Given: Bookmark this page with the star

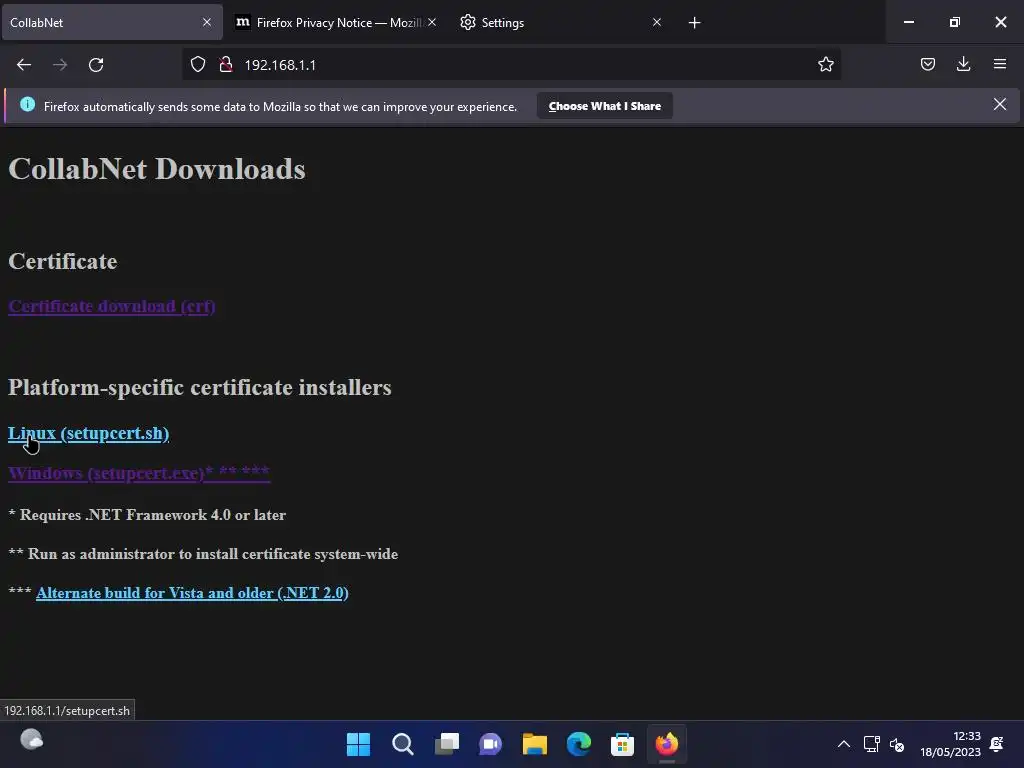Looking at the screenshot, I should click(825, 64).
